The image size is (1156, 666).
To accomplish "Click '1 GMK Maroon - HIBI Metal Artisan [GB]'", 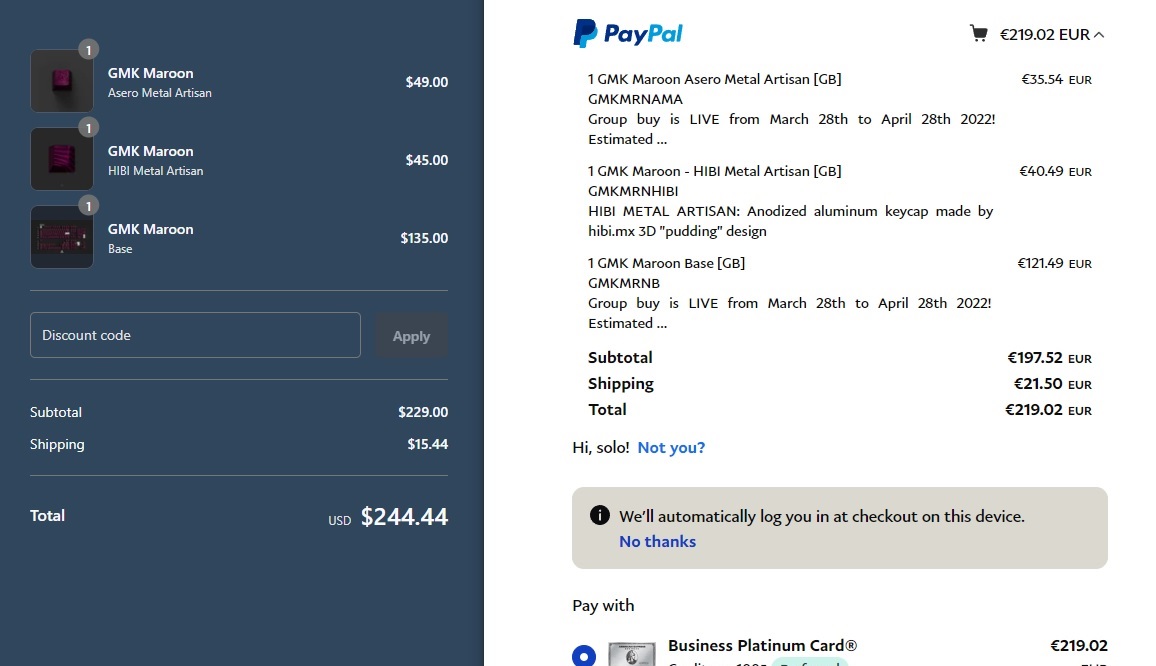I will (x=714, y=171).
